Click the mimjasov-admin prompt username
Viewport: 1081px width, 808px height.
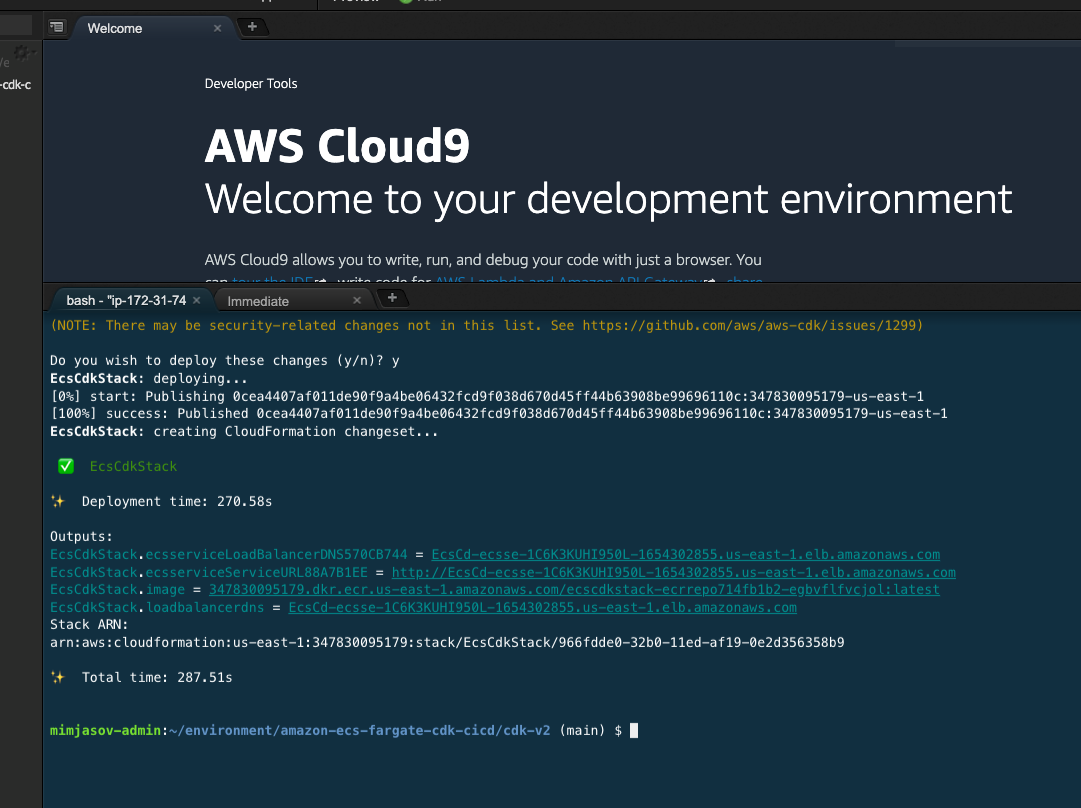click(x=105, y=731)
